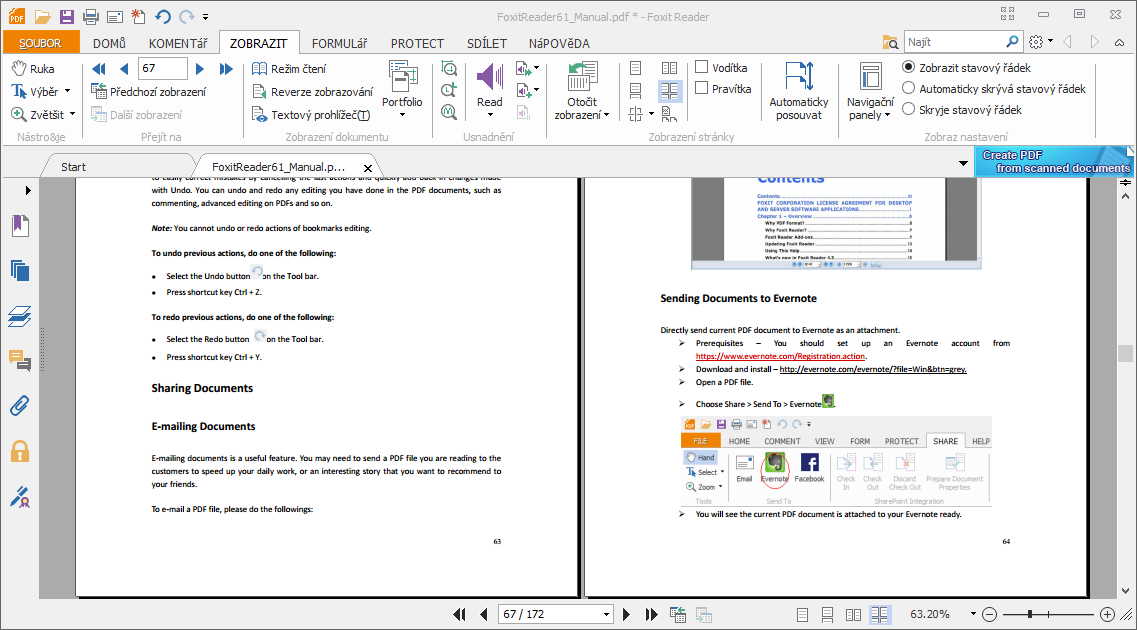
Task: Select Skryje stavový řádek radio option
Action: point(908,109)
